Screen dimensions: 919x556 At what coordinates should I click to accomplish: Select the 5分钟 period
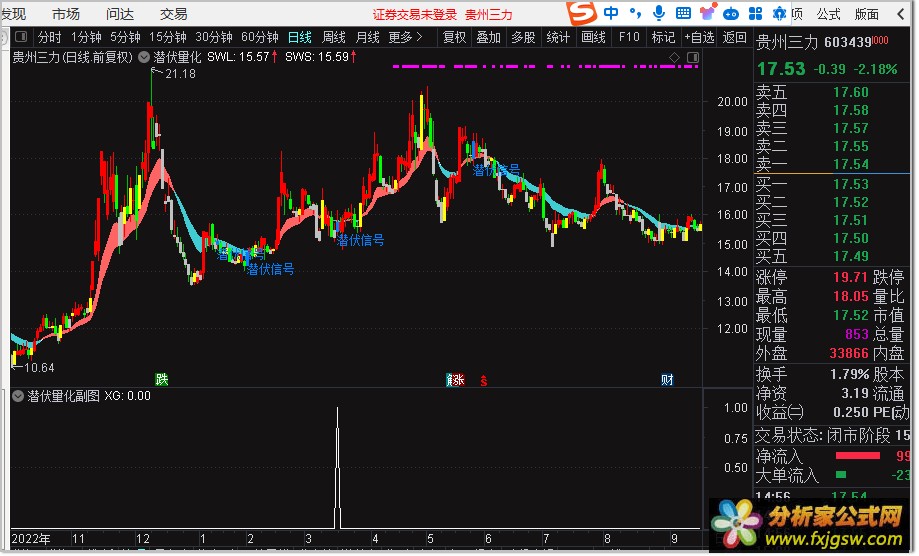125,37
